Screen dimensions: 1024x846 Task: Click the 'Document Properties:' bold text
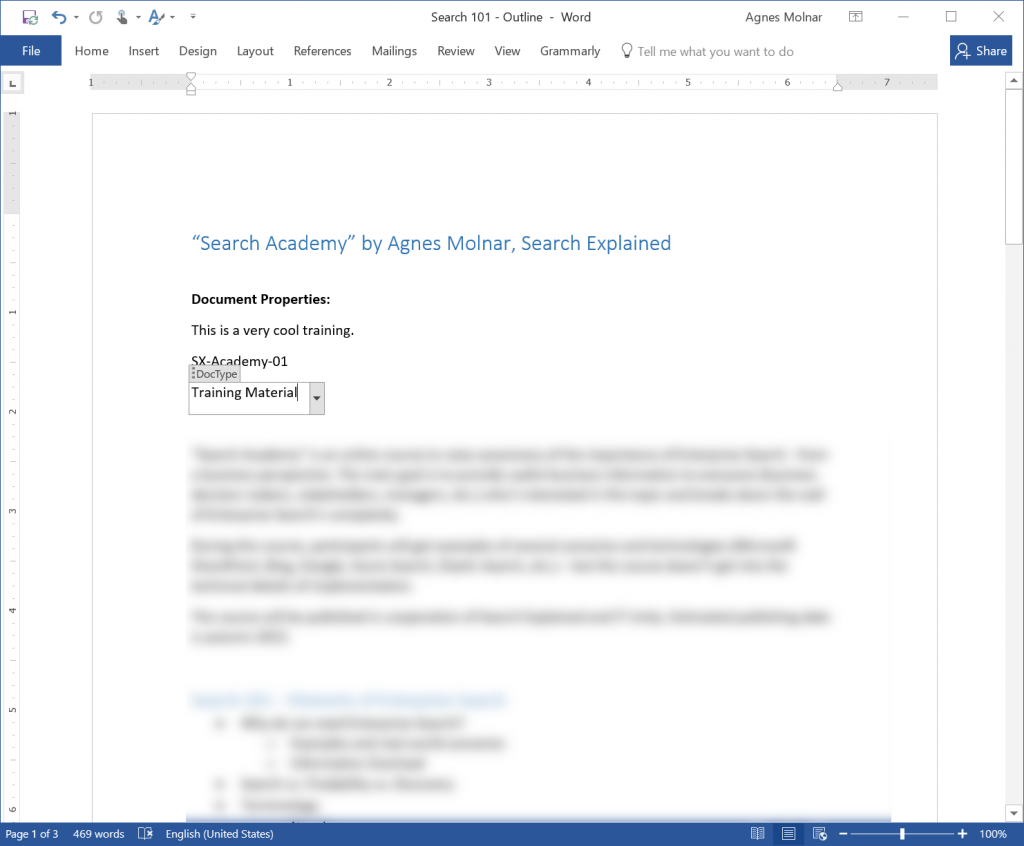click(x=261, y=299)
